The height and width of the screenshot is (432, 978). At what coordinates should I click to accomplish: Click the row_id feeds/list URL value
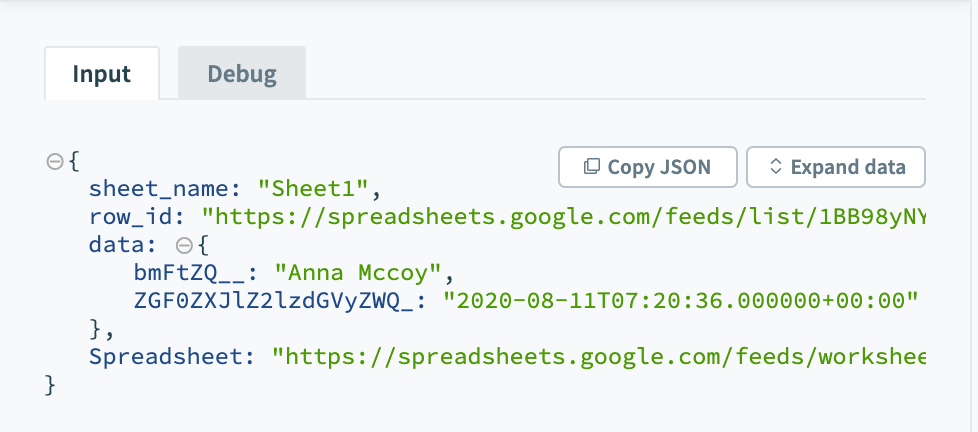coord(565,215)
